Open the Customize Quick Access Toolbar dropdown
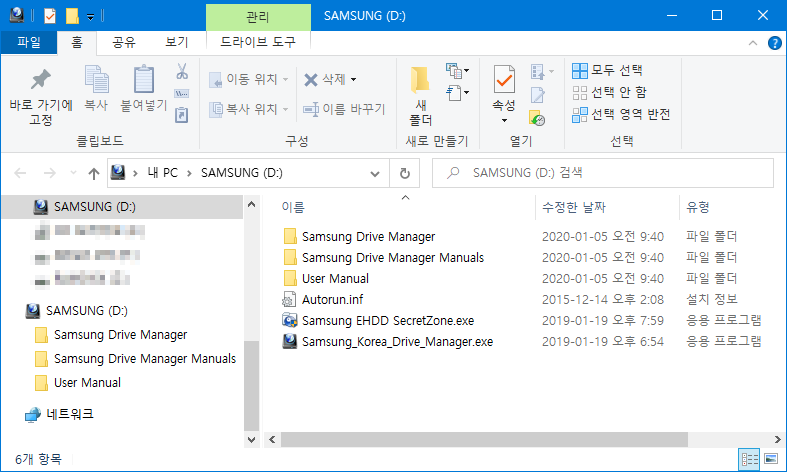The image size is (787, 472). (90, 17)
